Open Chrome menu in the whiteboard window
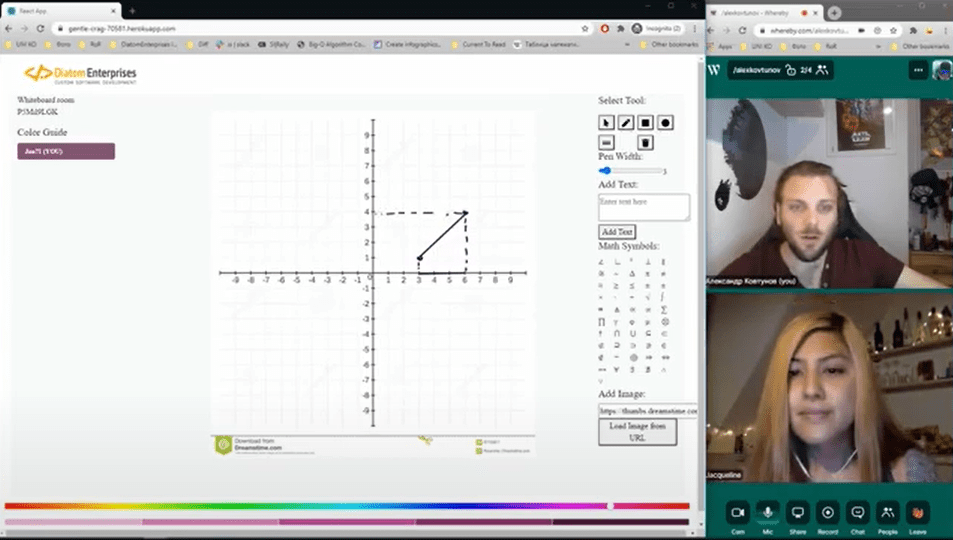This screenshot has width=953, height=540. (x=695, y=29)
